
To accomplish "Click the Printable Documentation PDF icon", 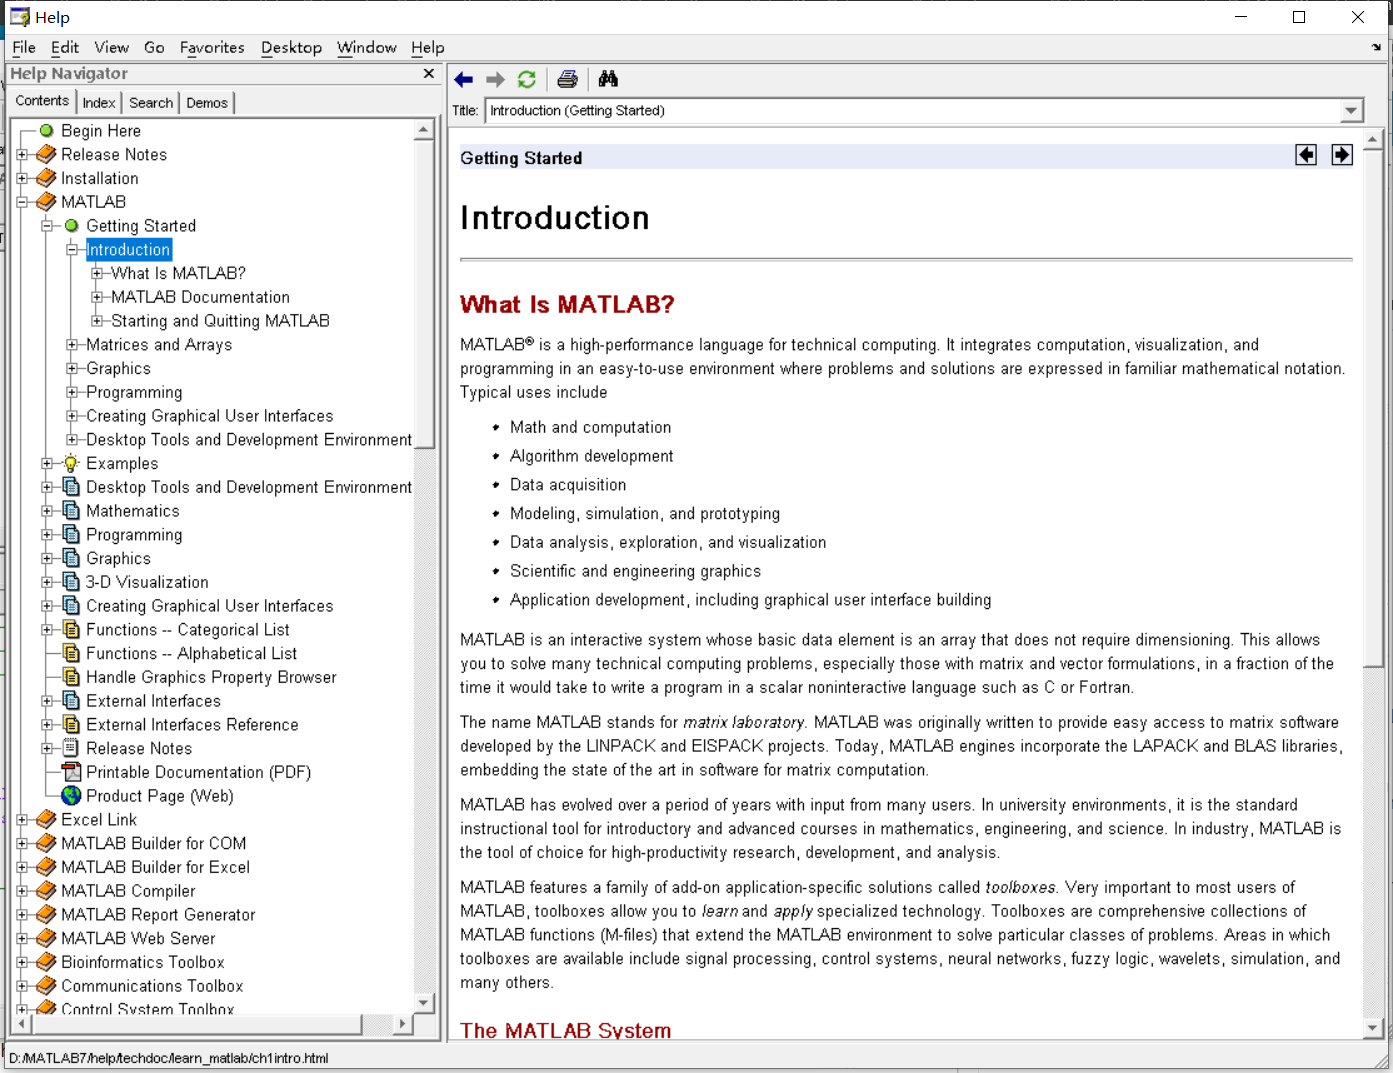I will (71, 772).
